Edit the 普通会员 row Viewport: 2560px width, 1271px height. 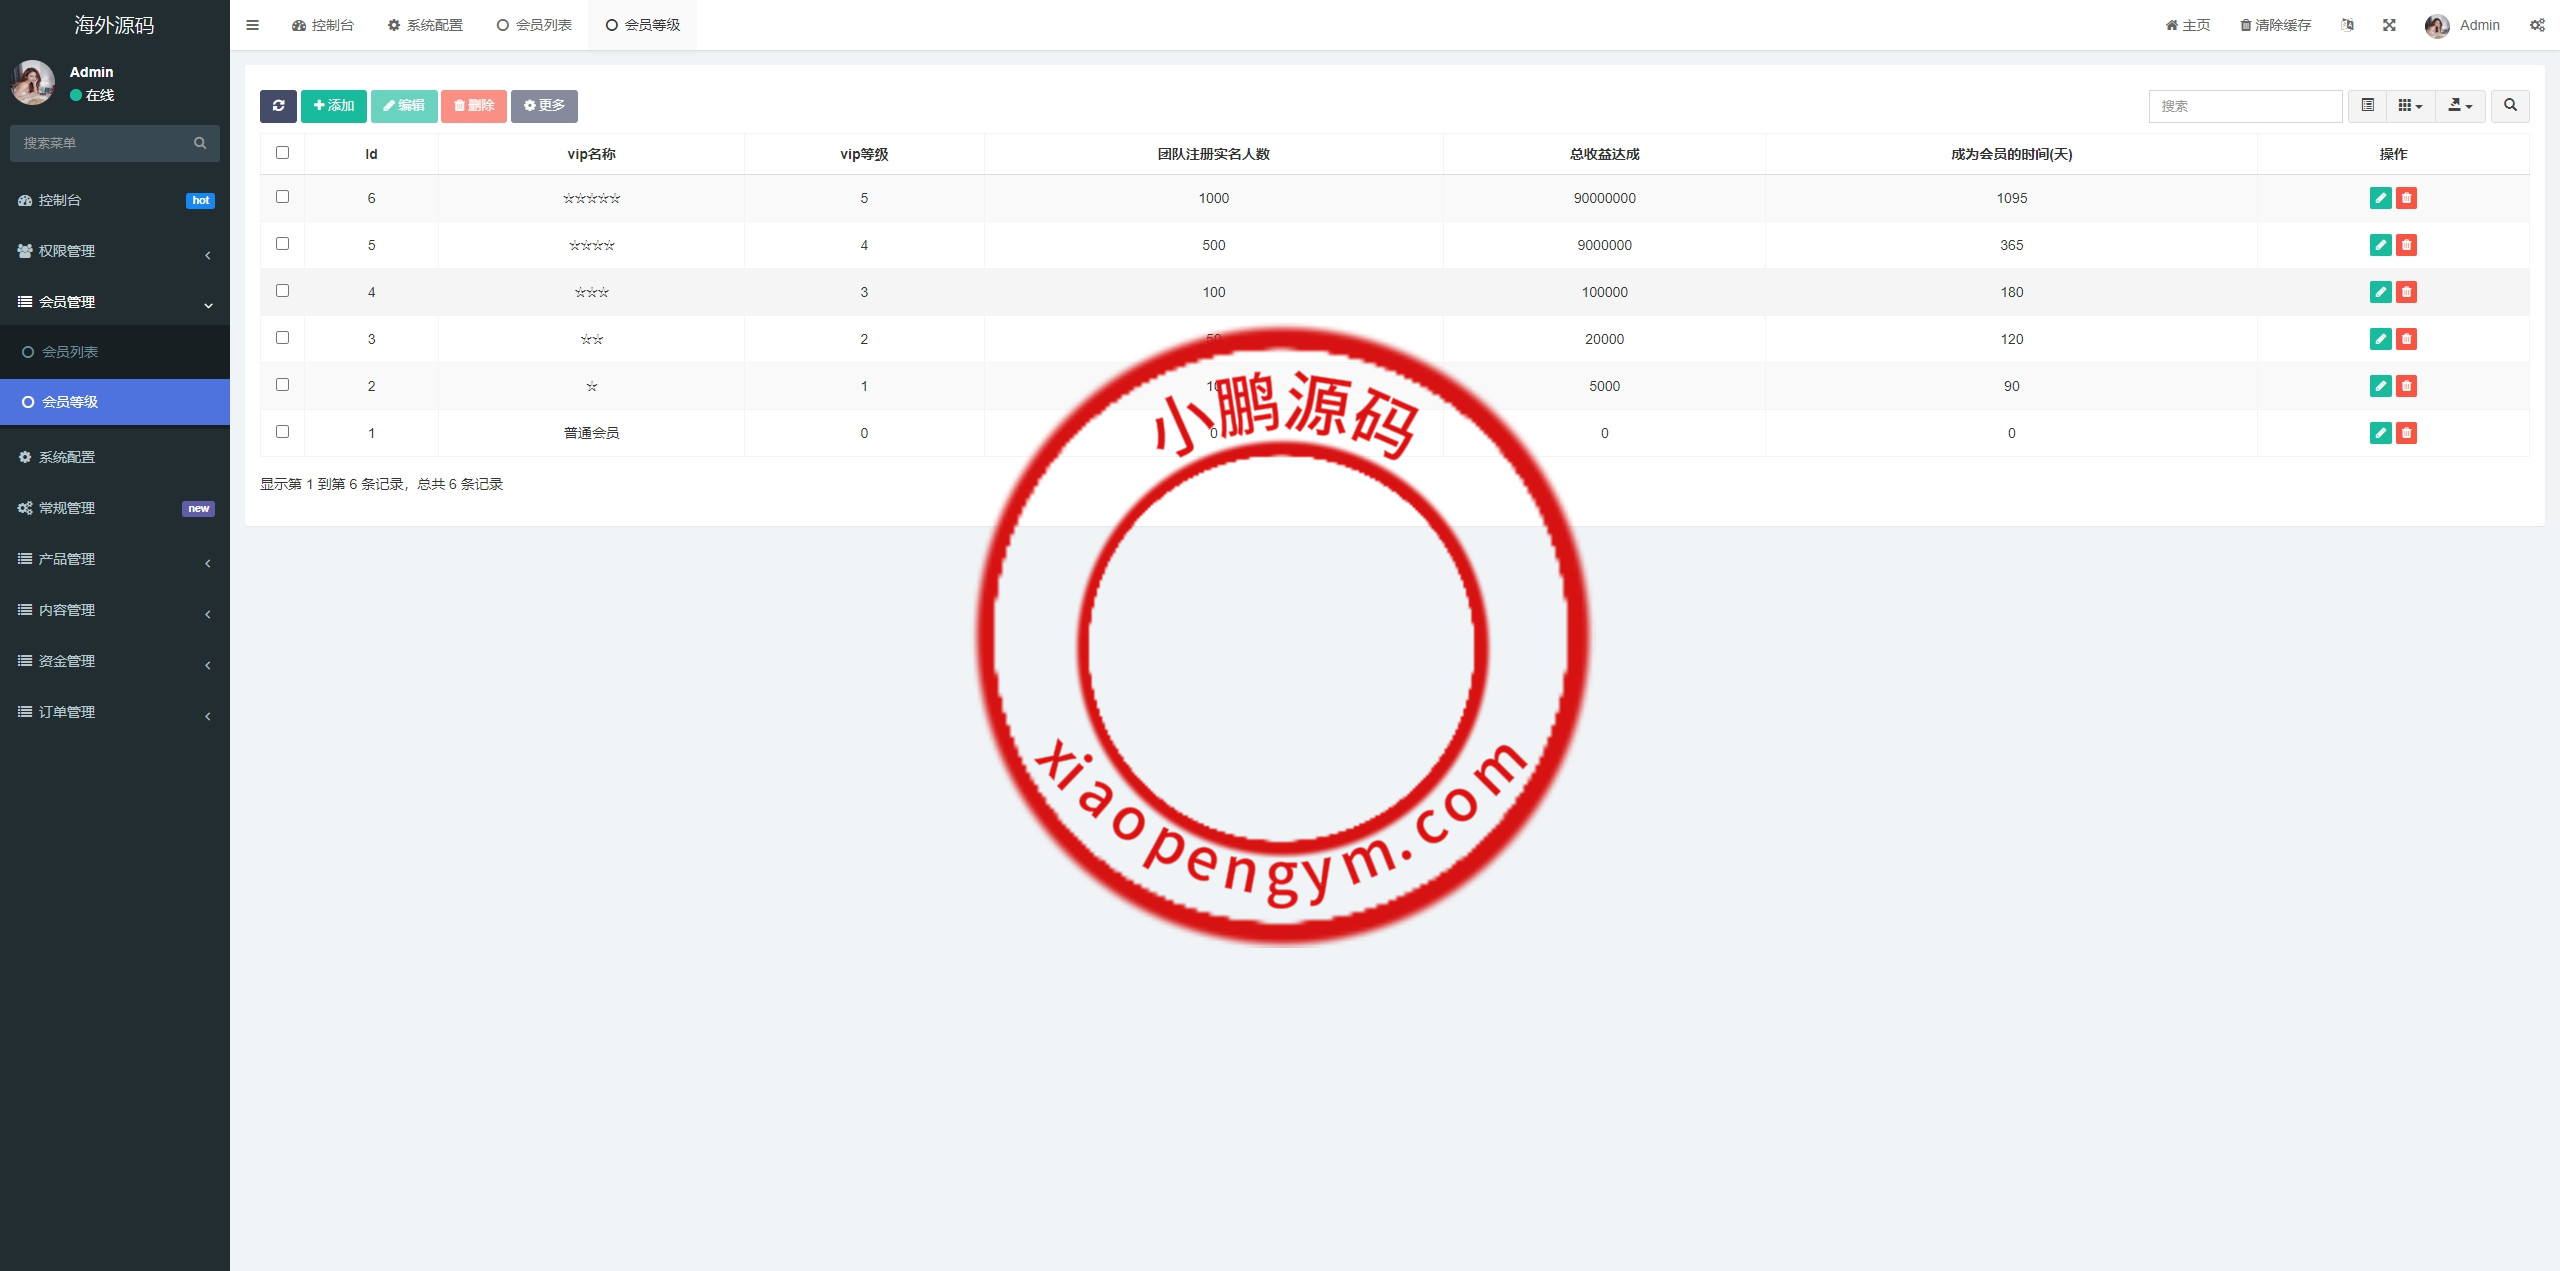click(2380, 433)
